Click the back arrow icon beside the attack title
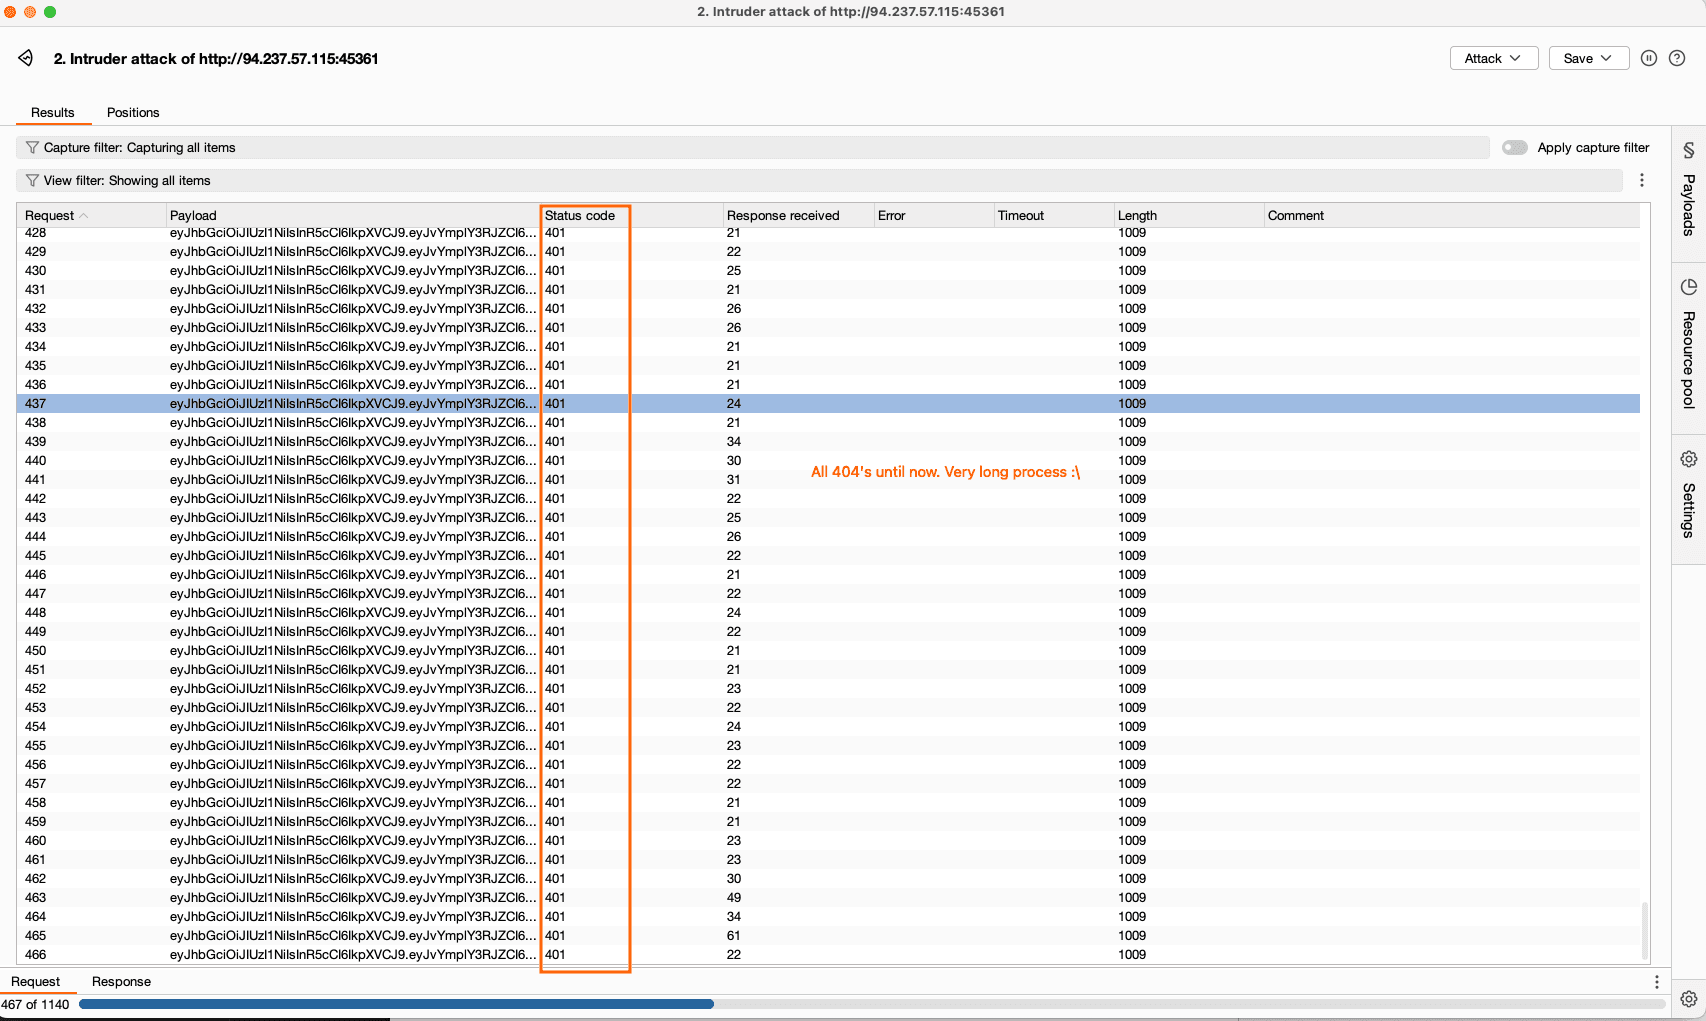The width and height of the screenshot is (1706, 1021). click(26, 58)
